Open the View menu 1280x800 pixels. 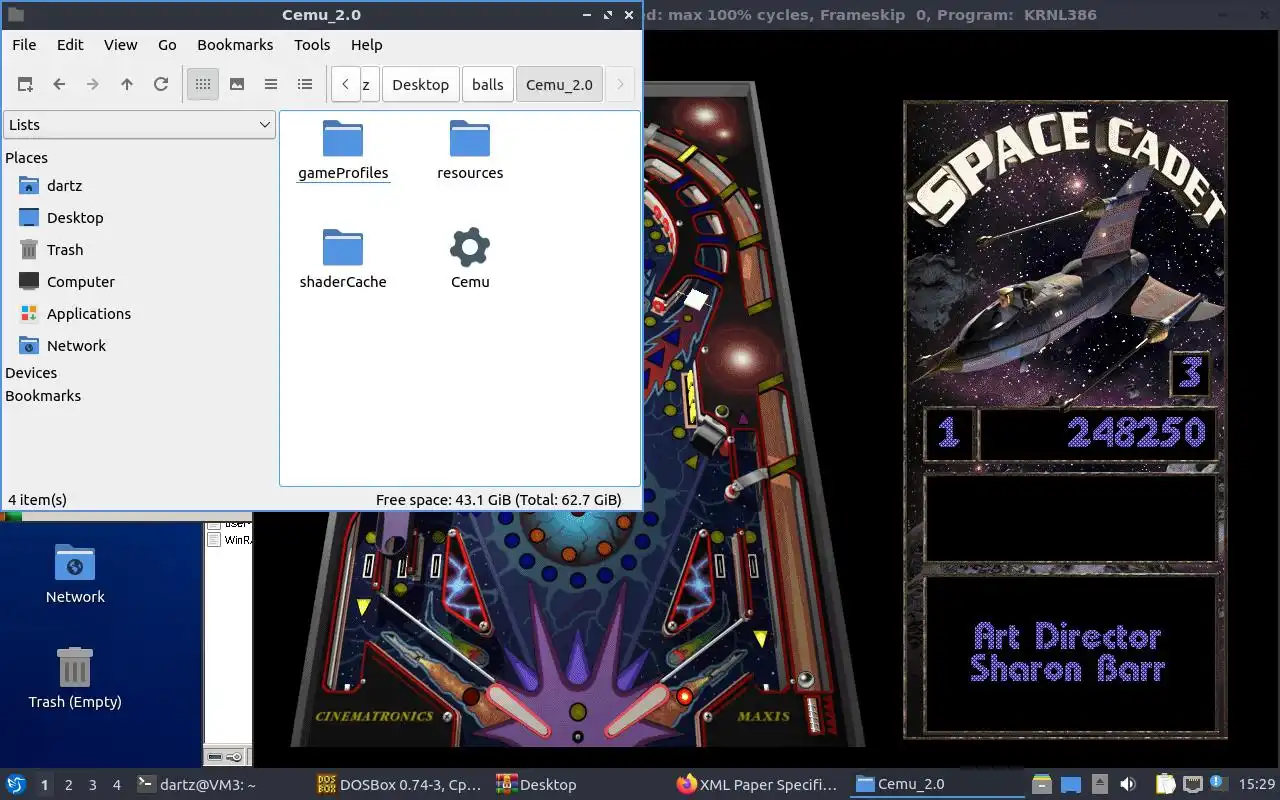(x=121, y=45)
